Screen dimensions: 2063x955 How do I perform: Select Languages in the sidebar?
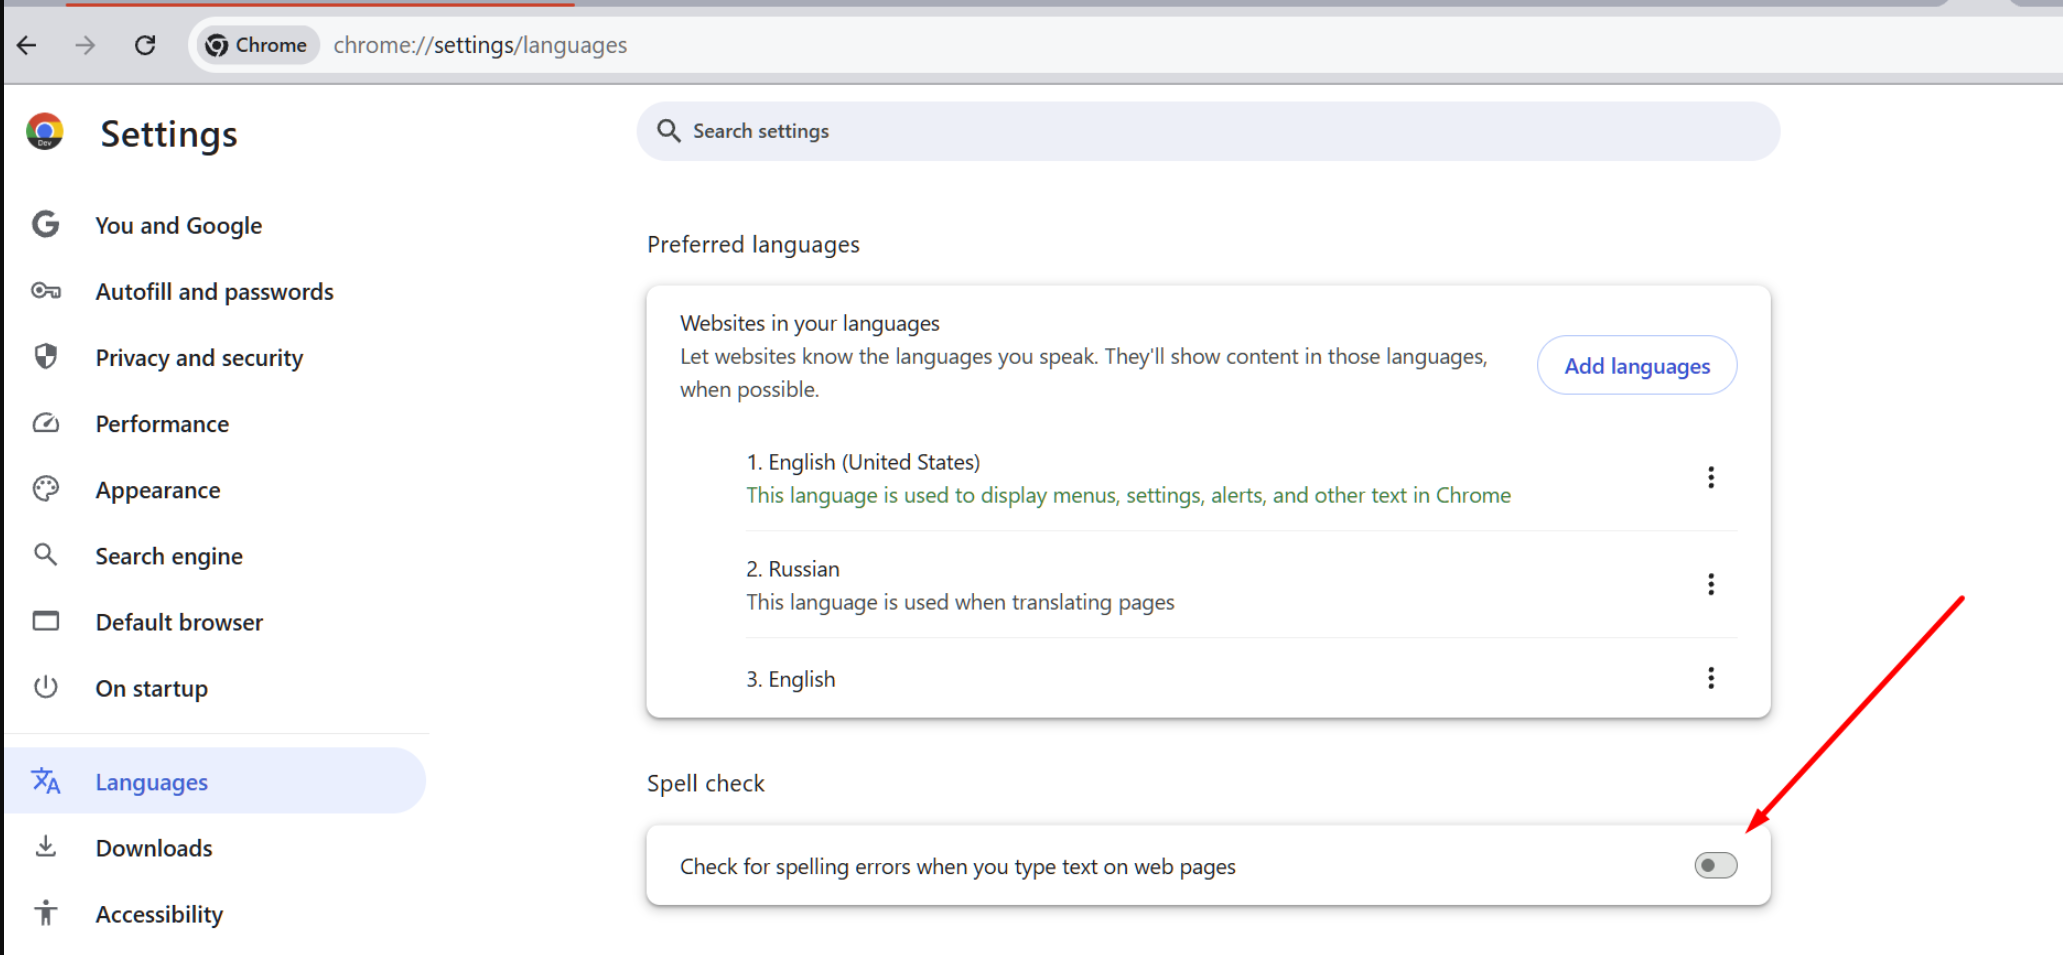(215, 781)
